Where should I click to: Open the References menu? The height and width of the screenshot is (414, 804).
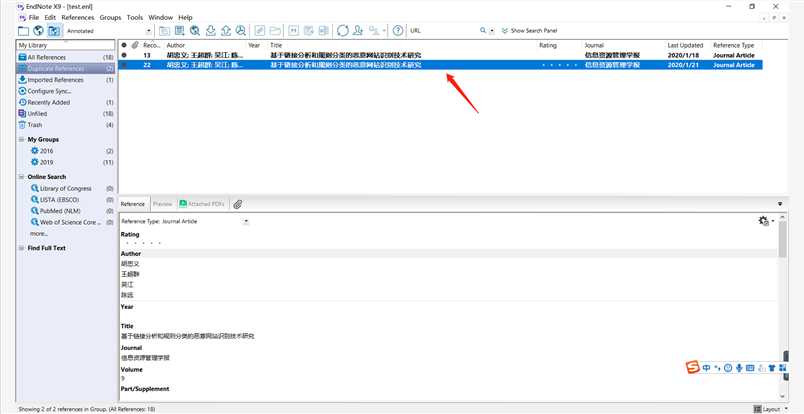coord(78,17)
